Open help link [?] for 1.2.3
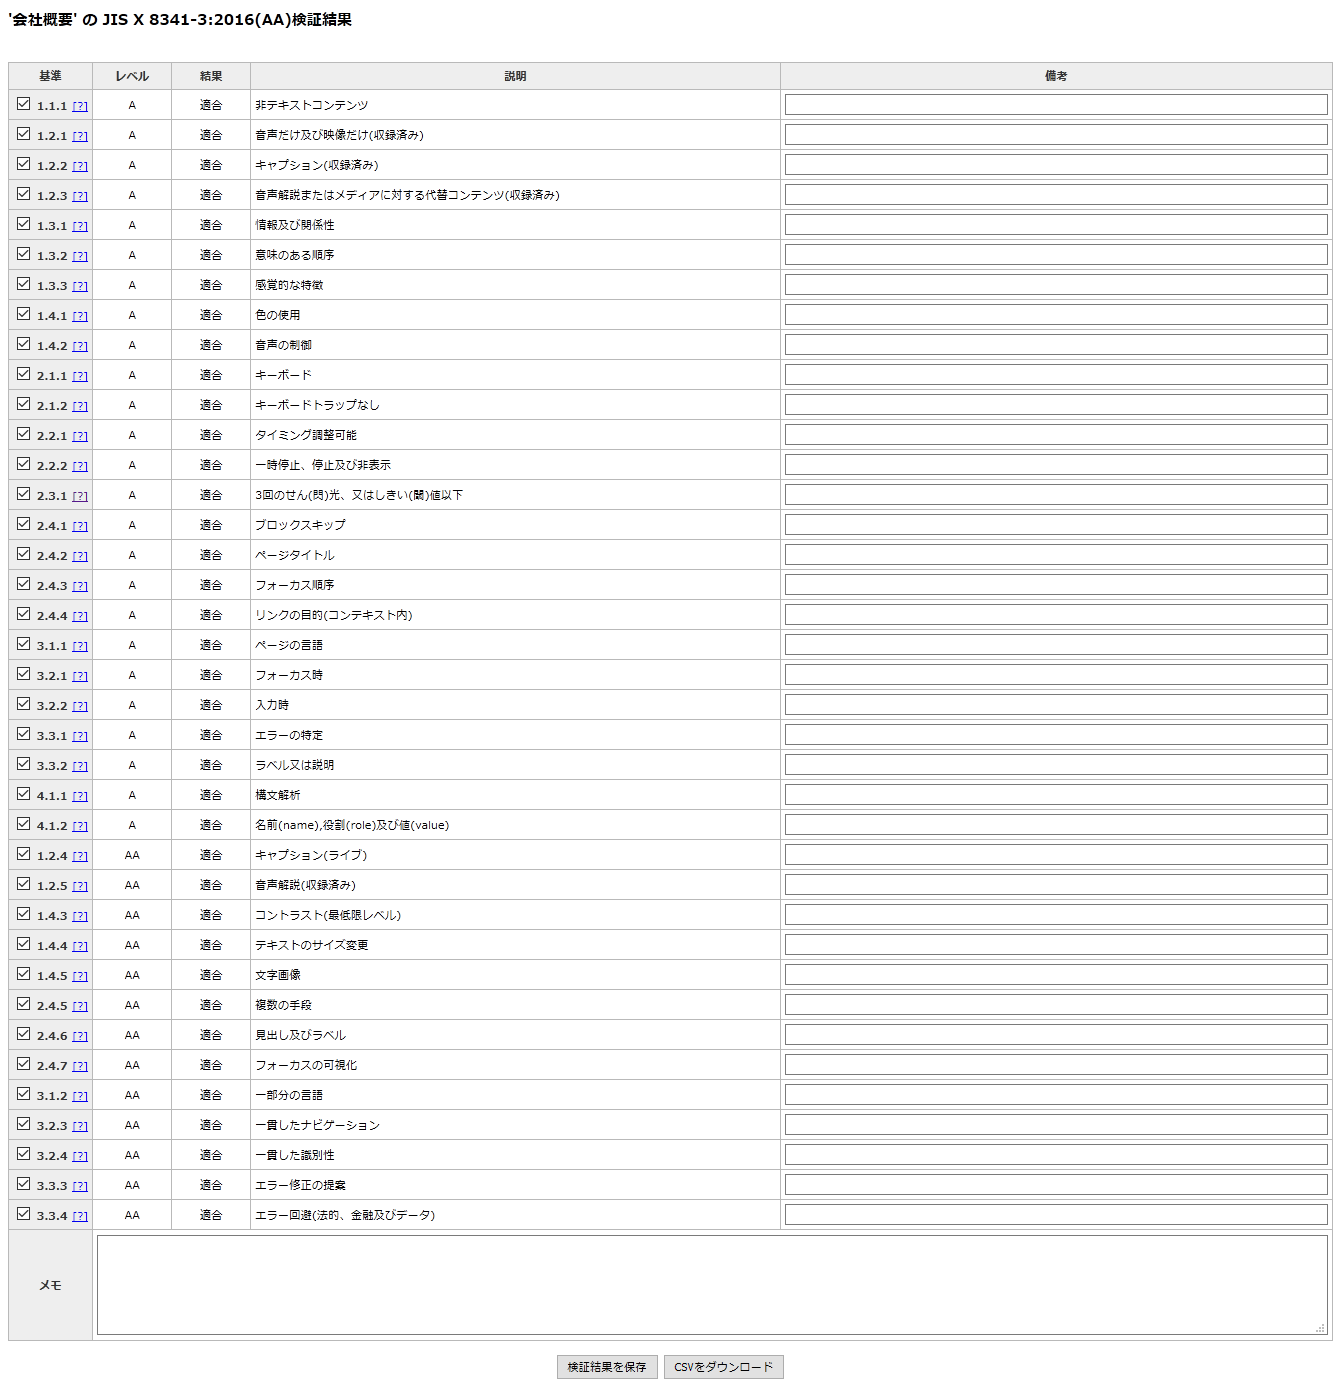The width and height of the screenshot is (1341, 1392). pyautogui.click(x=80, y=196)
